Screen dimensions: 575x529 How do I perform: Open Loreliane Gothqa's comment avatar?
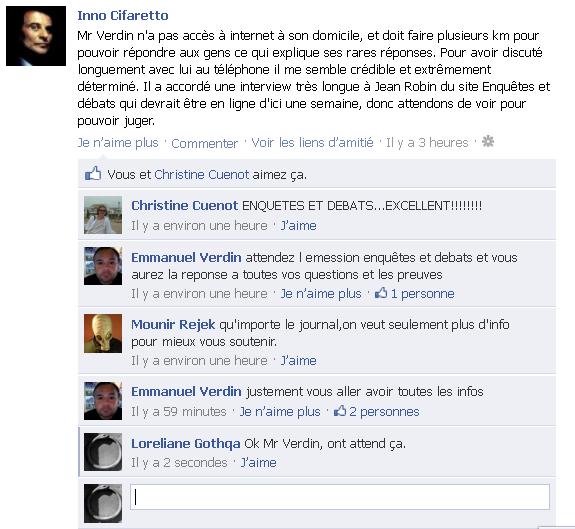103,452
